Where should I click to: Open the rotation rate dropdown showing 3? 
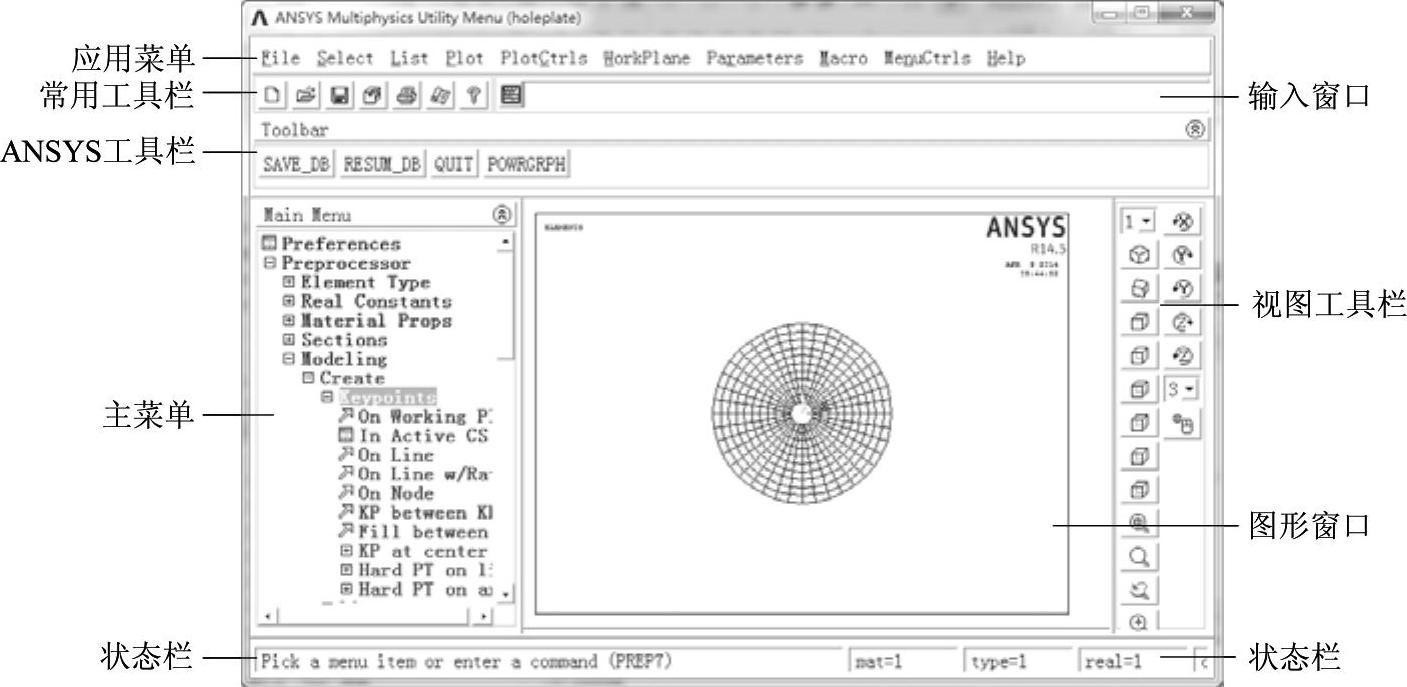click(x=1183, y=389)
